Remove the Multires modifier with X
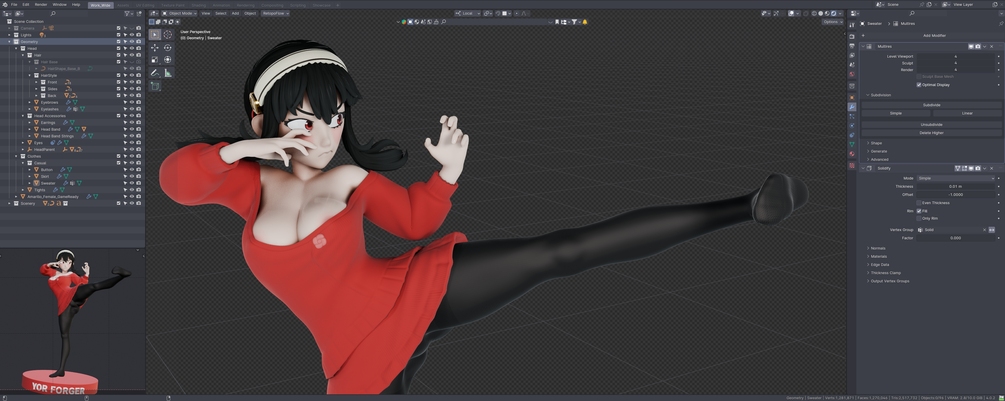This screenshot has height=401, width=1005. [x=992, y=46]
